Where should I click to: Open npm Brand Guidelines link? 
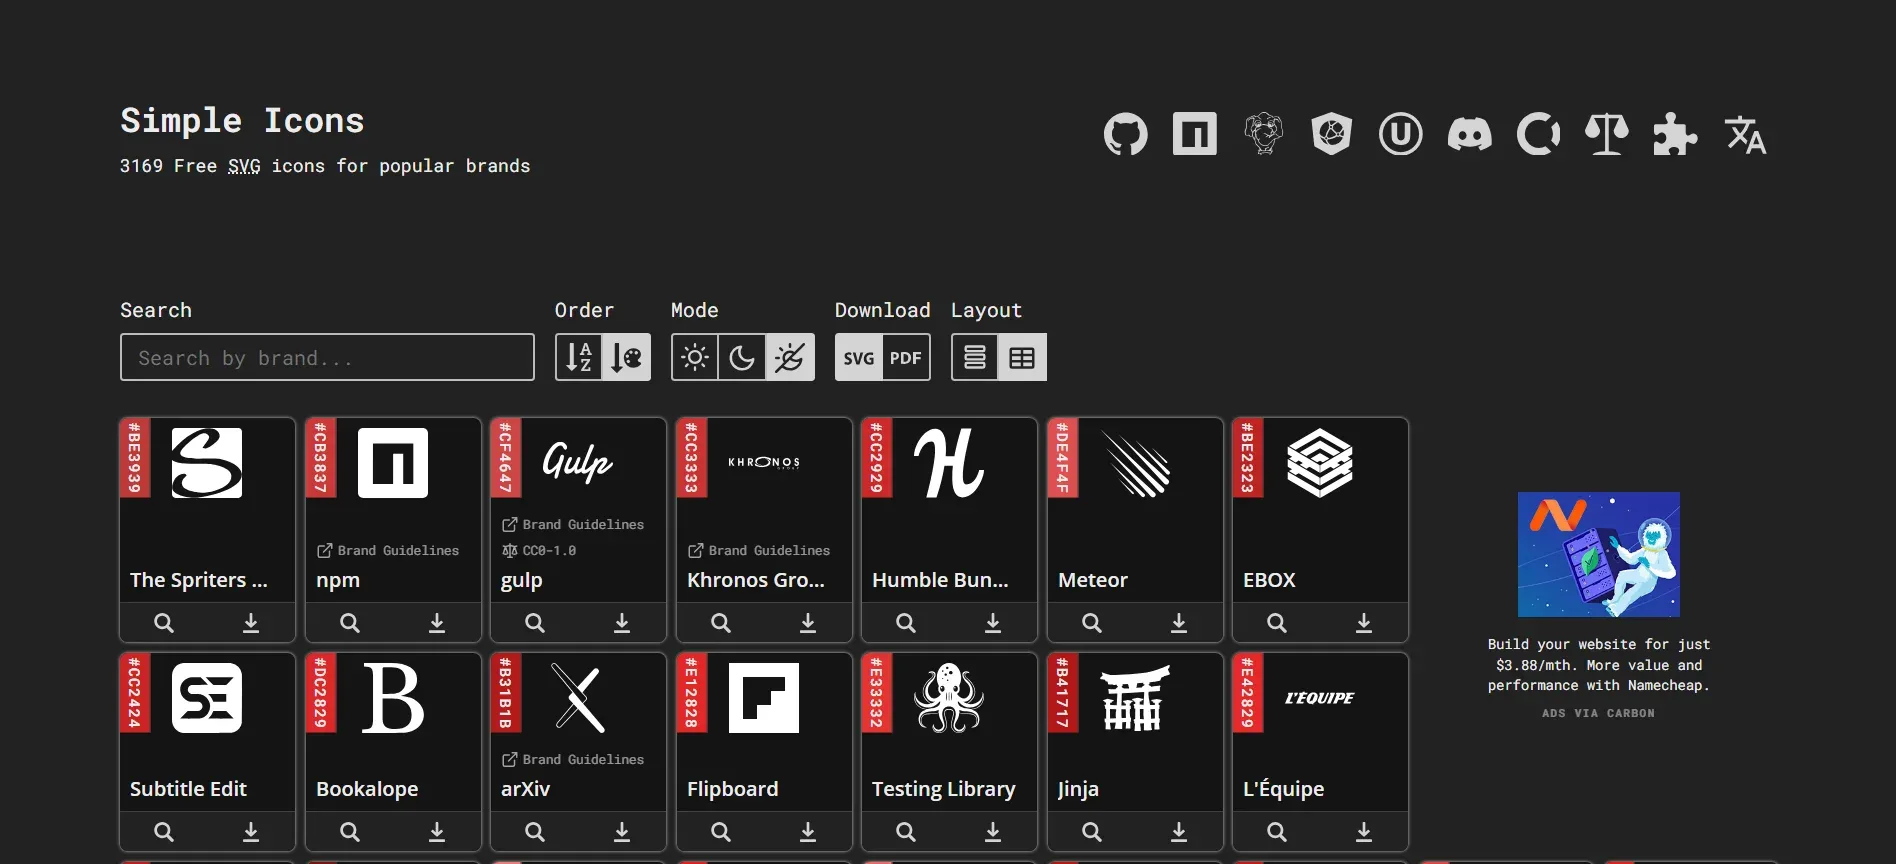(388, 551)
